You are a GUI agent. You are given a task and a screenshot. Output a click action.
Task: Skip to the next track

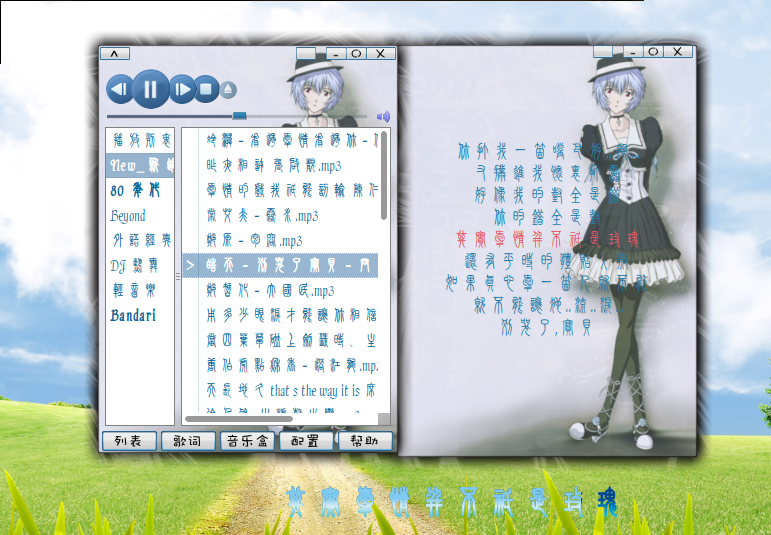click(182, 89)
